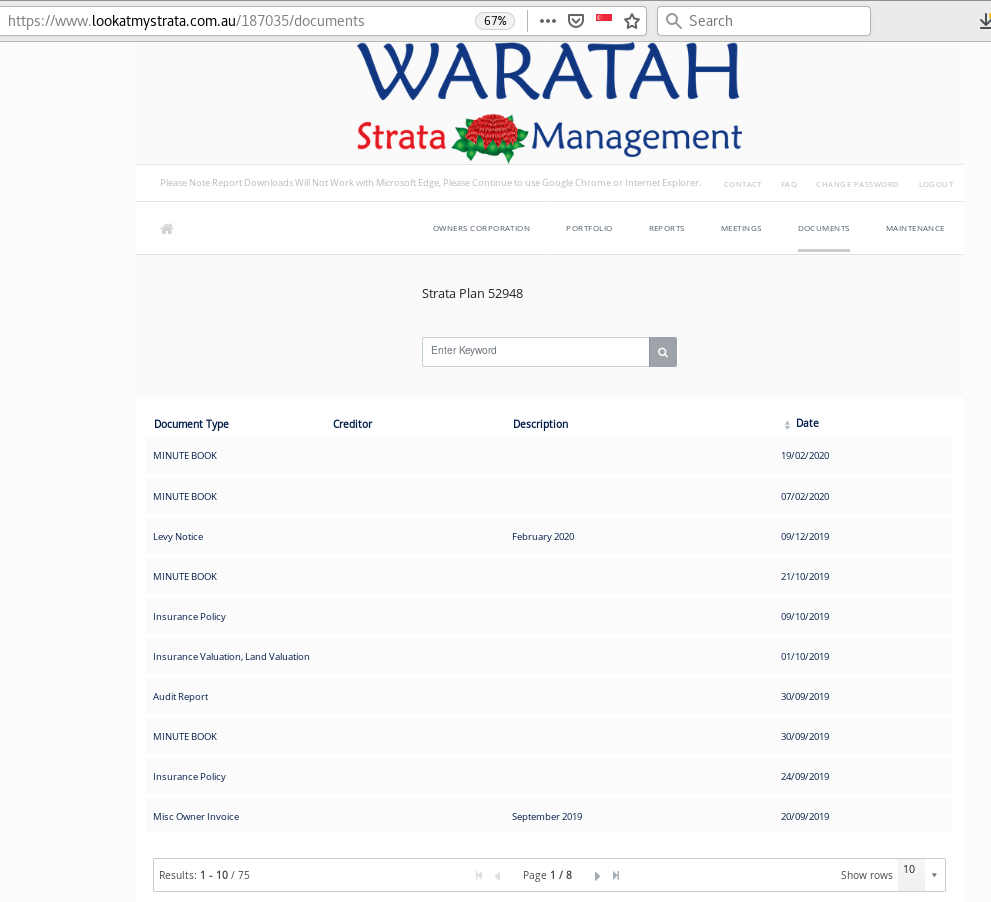Open the Maintenance menu

915,228
